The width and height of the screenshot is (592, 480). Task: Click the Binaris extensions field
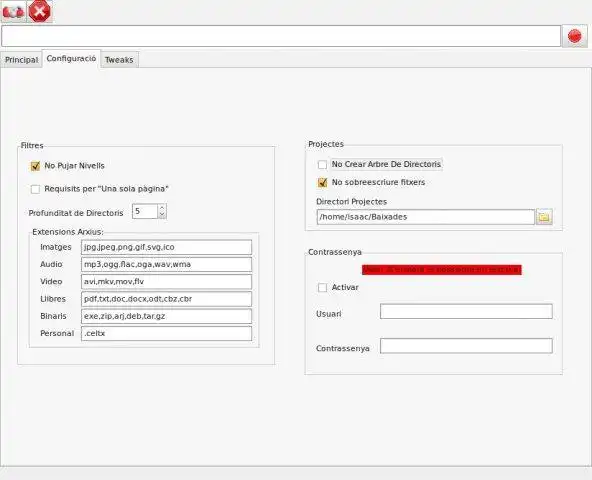(166, 316)
